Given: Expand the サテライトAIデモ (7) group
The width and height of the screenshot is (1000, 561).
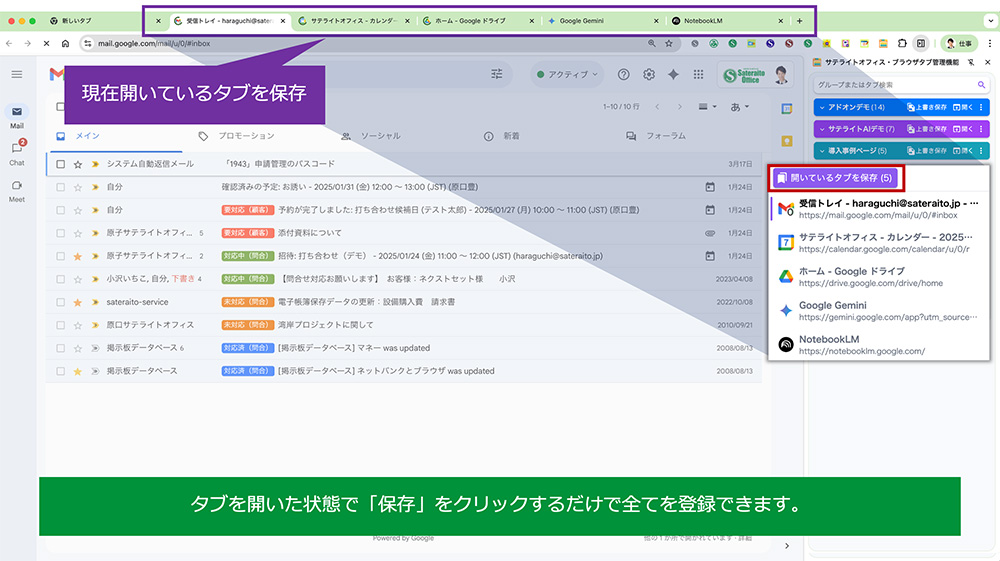Looking at the screenshot, I should [x=822, y=129].
